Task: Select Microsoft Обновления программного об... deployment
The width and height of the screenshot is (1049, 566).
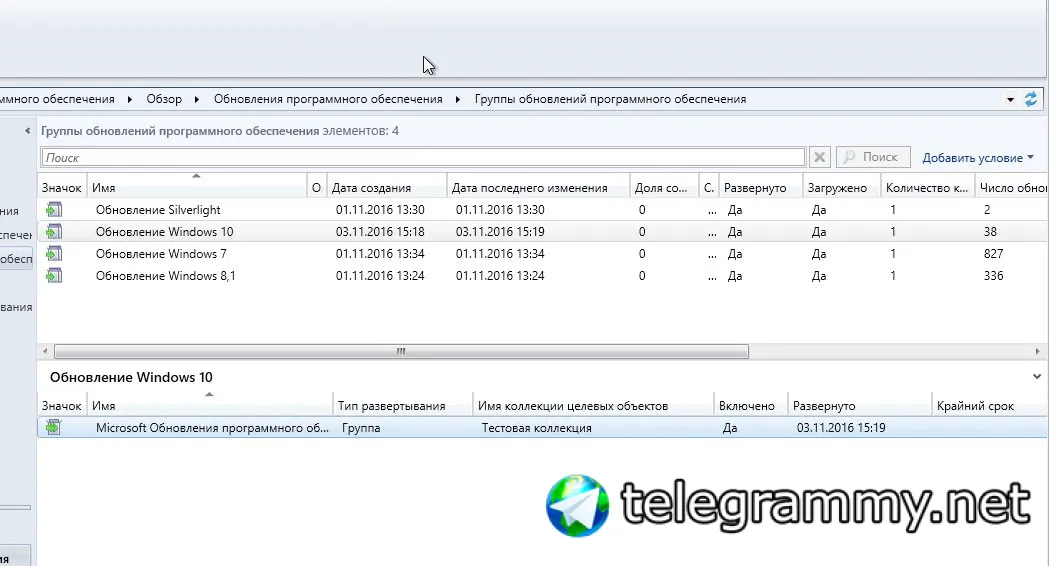Action: pyautogui.click(x=543, y=428)
